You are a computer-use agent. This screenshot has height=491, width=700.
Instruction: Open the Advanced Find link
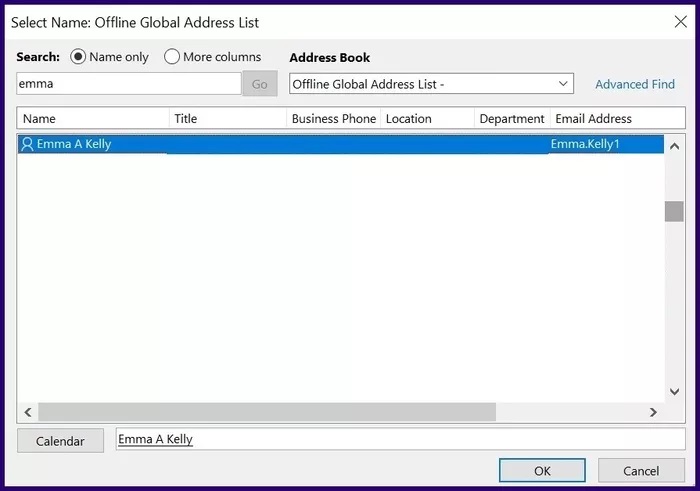click(x=635, y=84)
